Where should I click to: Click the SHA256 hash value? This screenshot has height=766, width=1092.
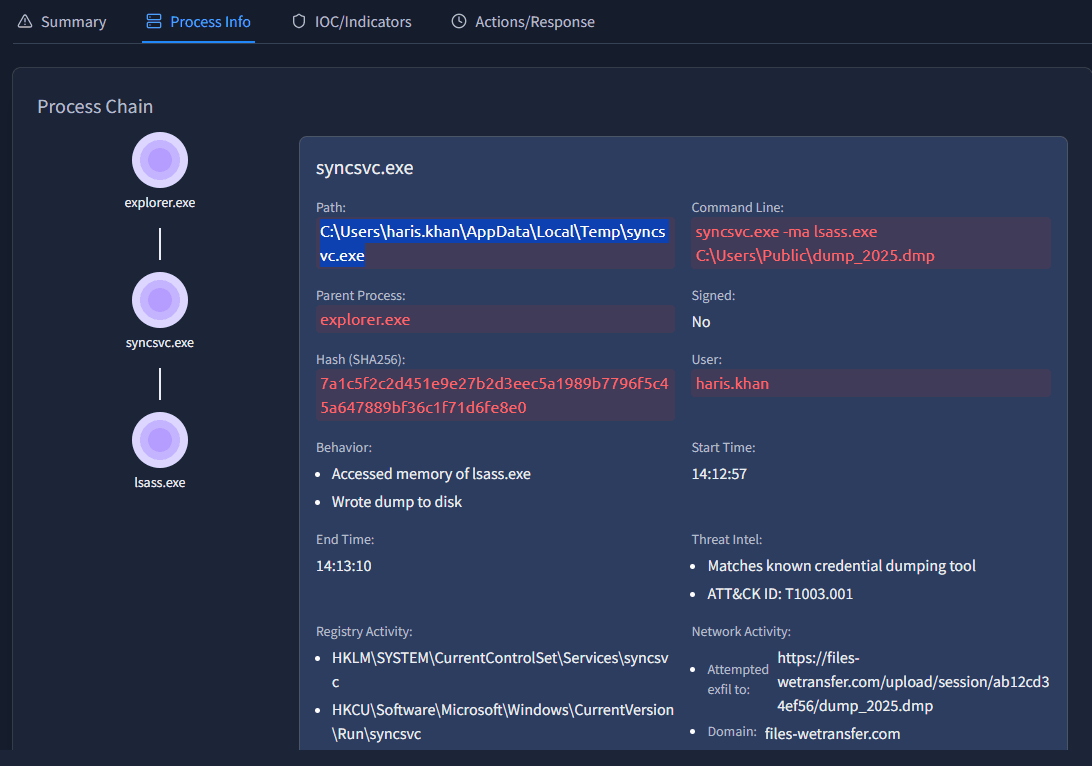[494, 395]
